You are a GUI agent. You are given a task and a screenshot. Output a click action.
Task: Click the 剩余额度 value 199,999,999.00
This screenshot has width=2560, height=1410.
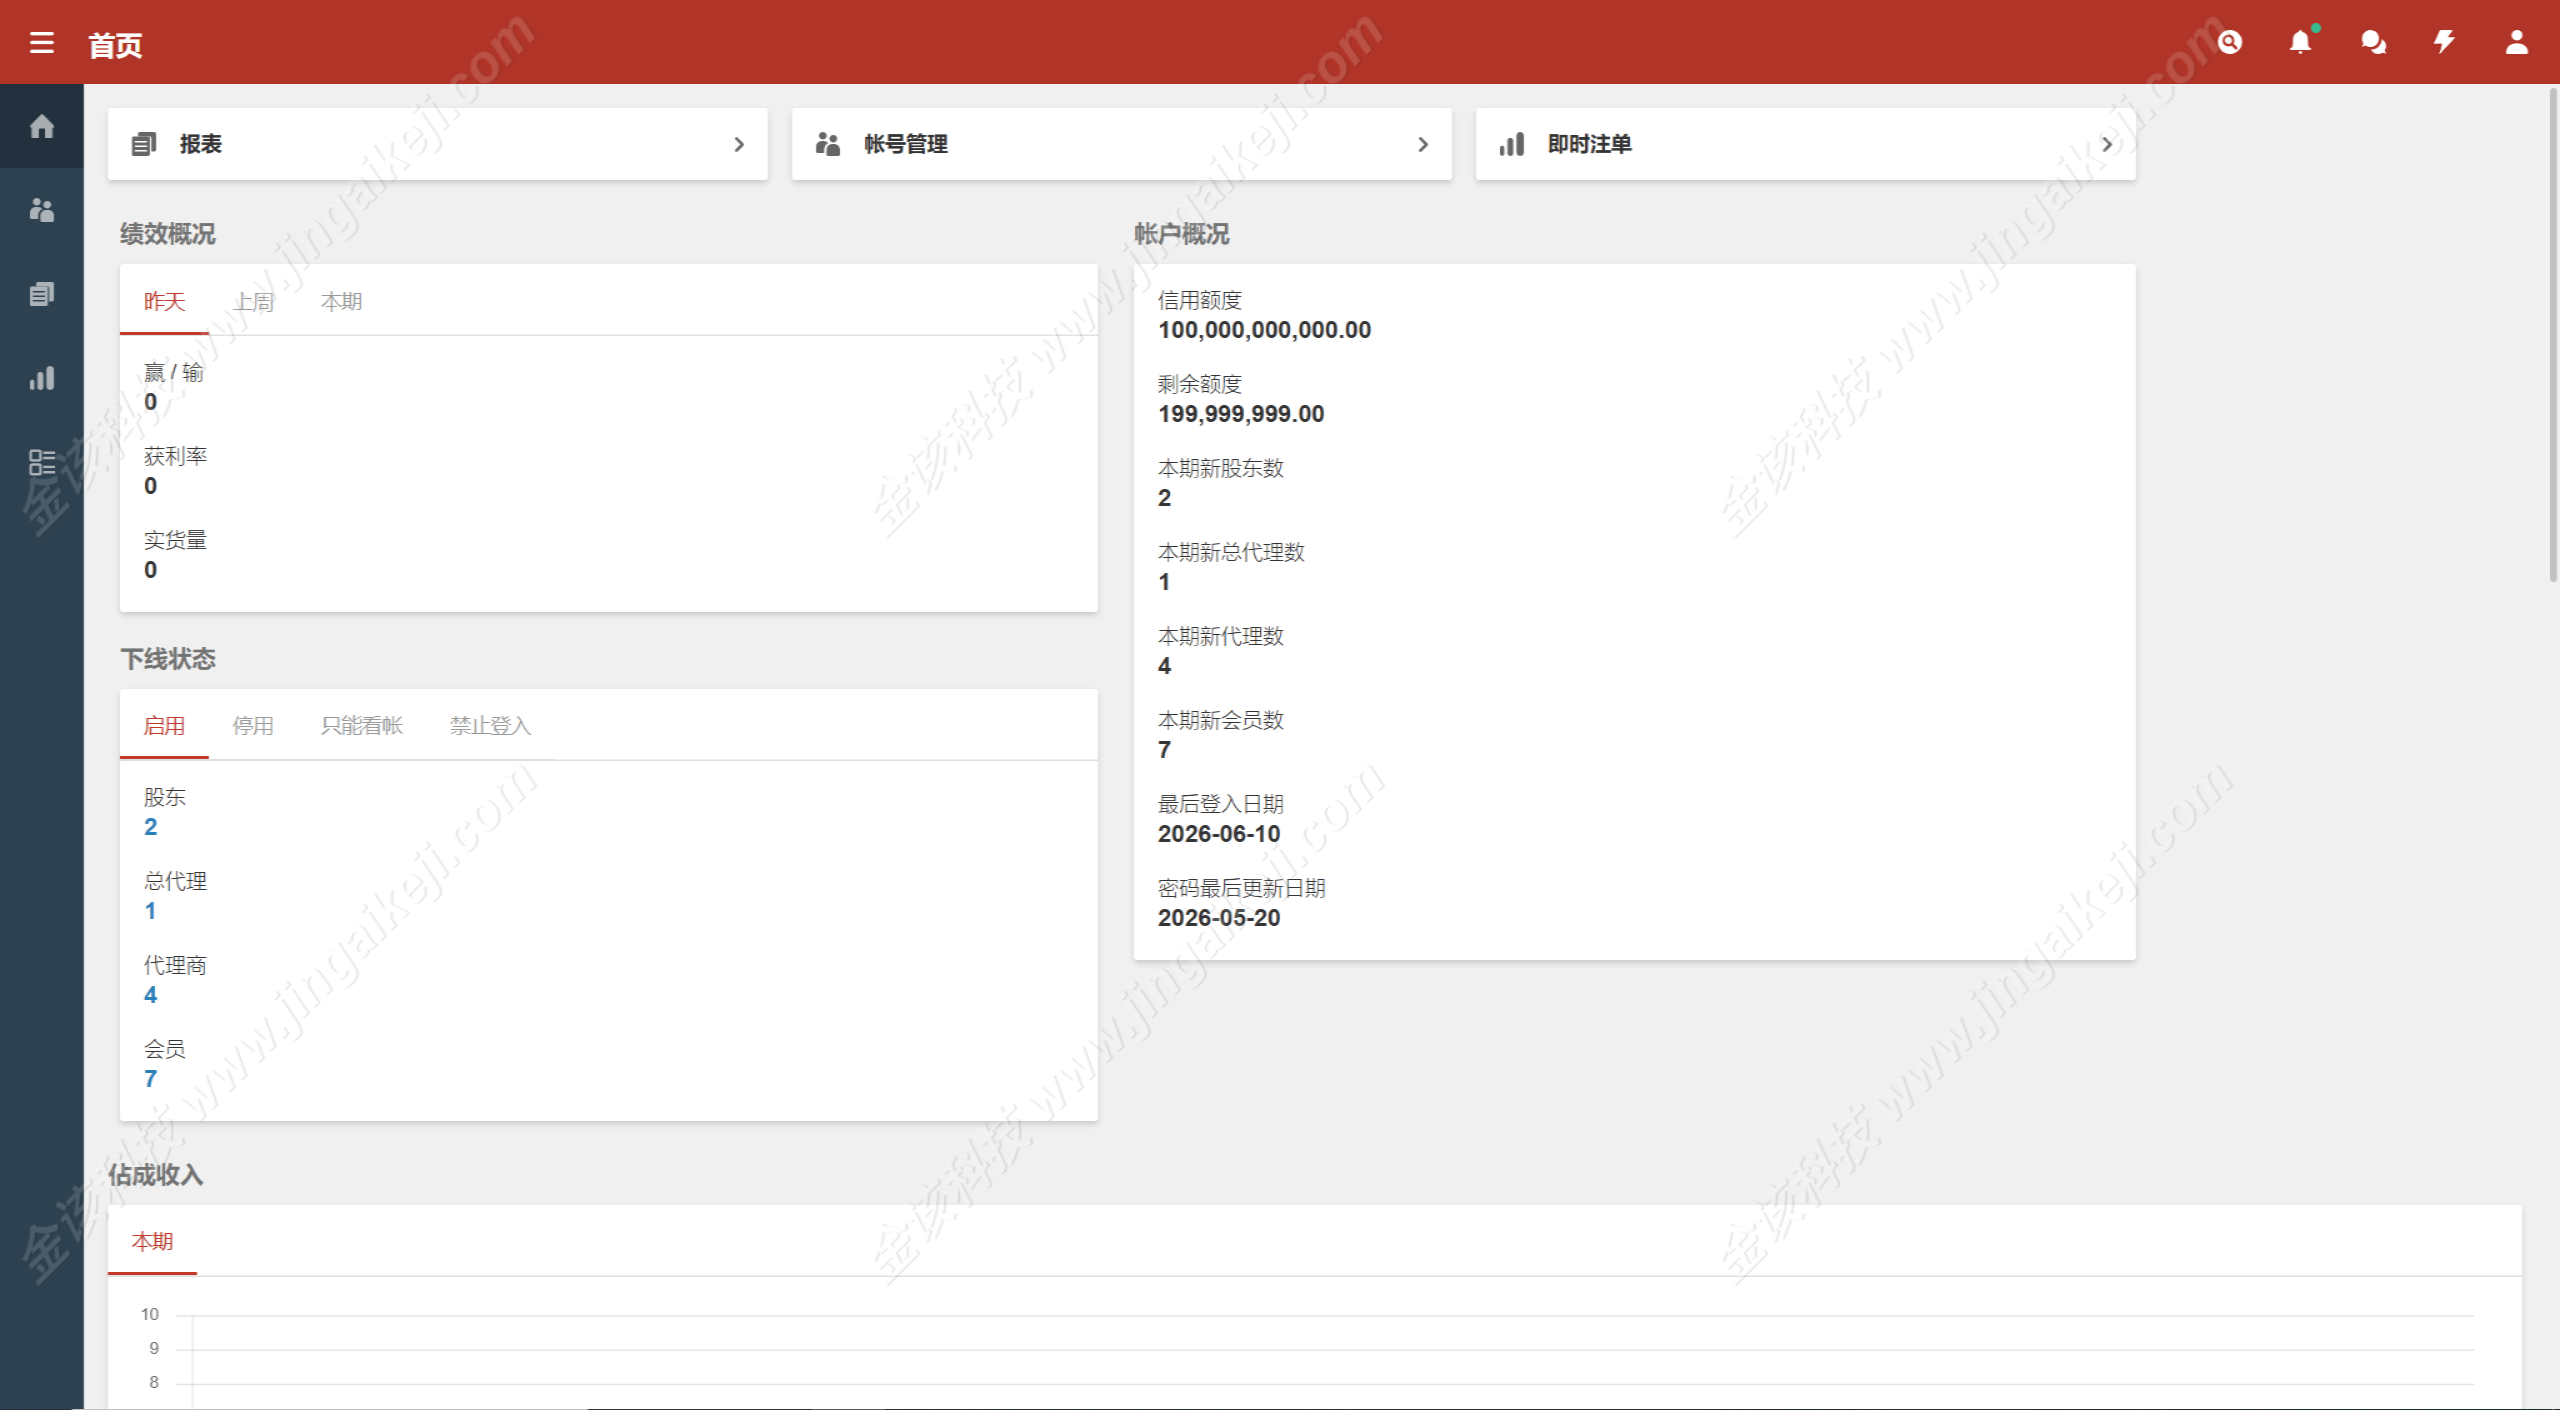coord(1241,414)
